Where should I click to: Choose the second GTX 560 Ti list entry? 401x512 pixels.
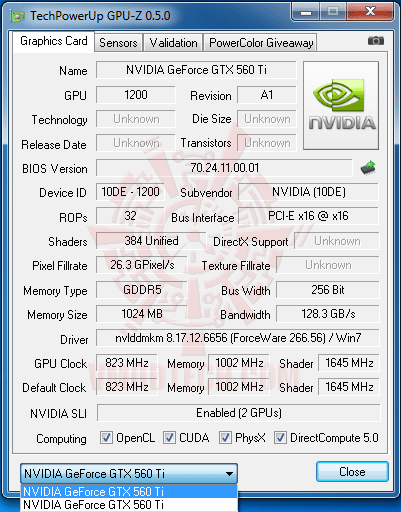tap(129, 504)
